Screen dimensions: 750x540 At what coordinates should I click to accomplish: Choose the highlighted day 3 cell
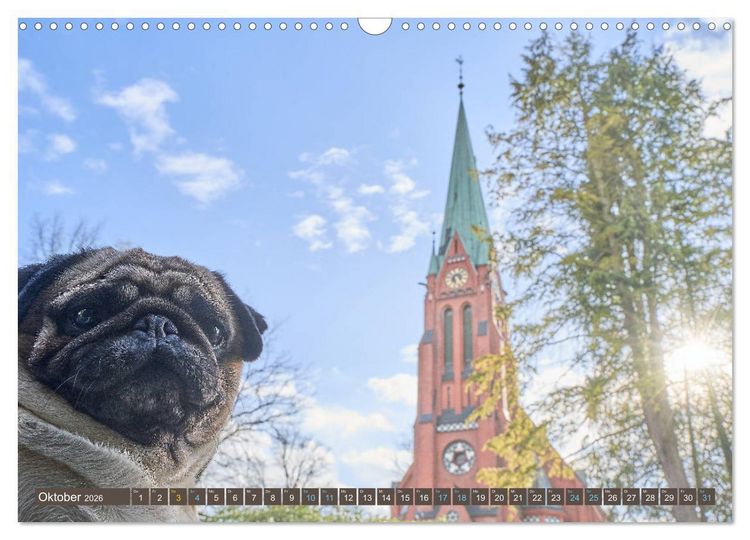point(178,497)
